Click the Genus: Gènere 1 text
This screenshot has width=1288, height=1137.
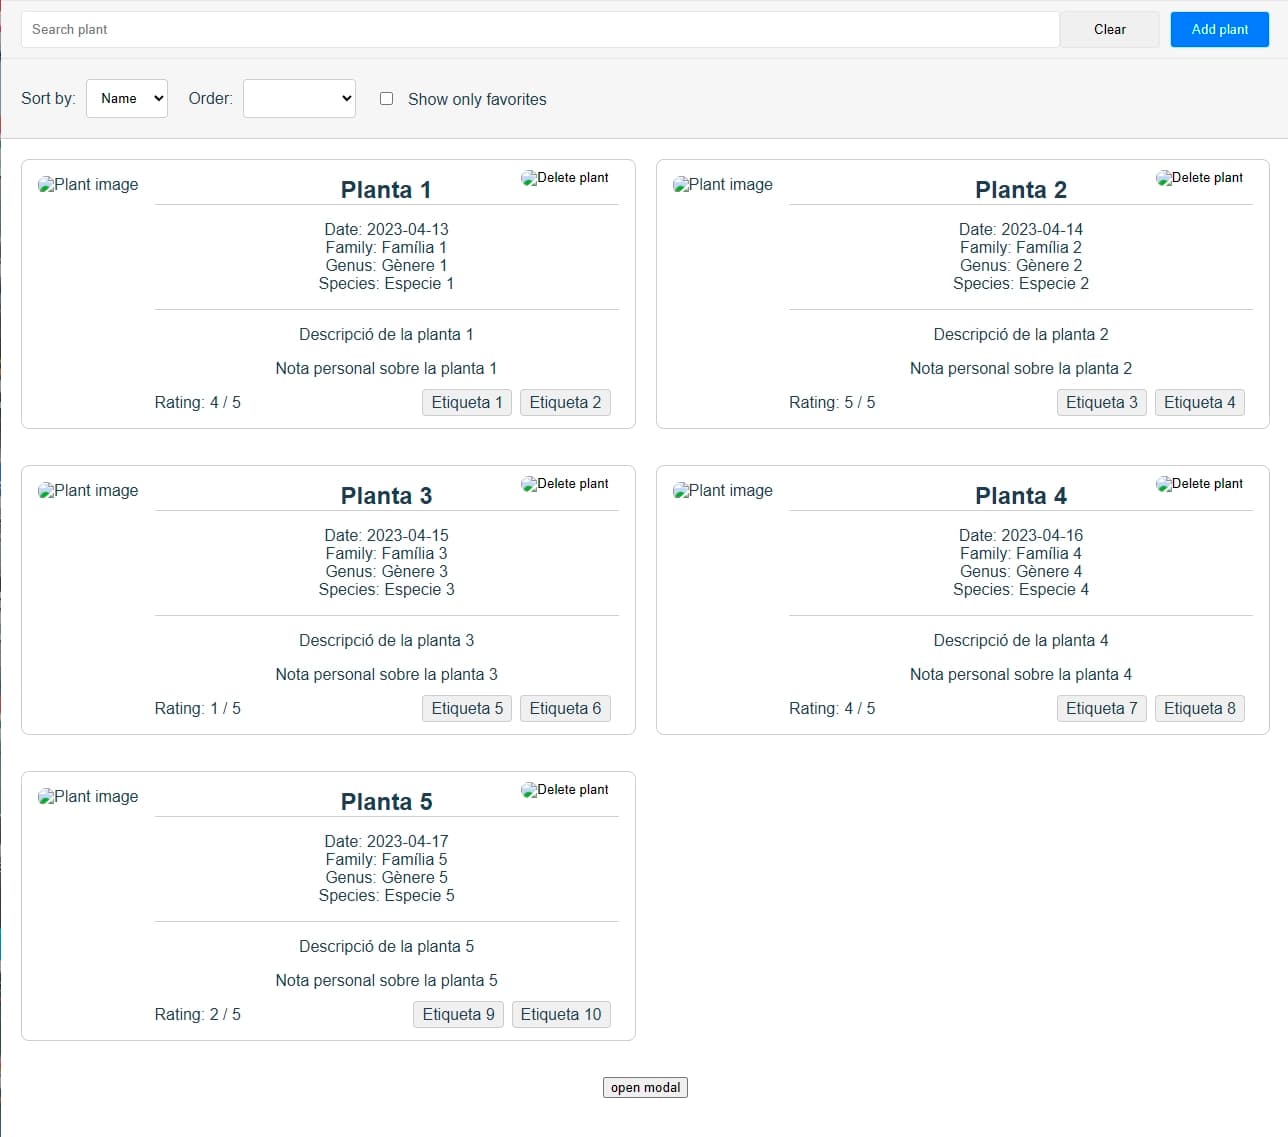(x=386, y=265)
